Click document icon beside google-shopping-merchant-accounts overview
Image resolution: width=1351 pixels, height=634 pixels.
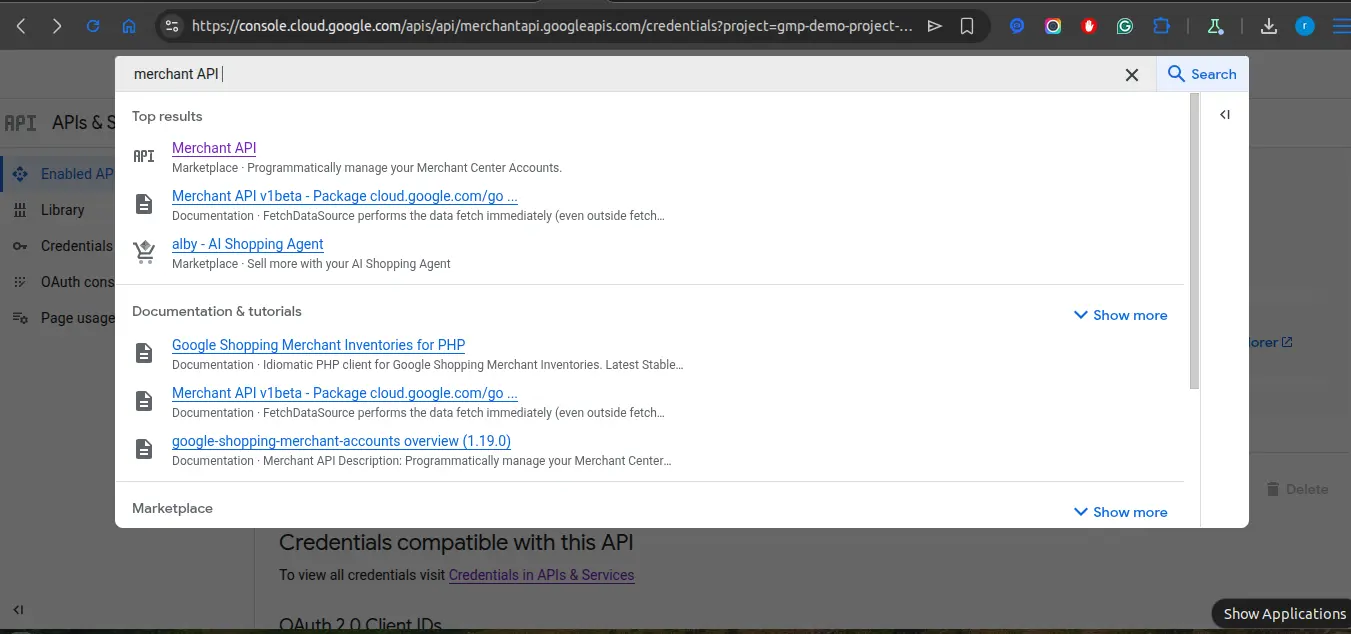point(144,449)
